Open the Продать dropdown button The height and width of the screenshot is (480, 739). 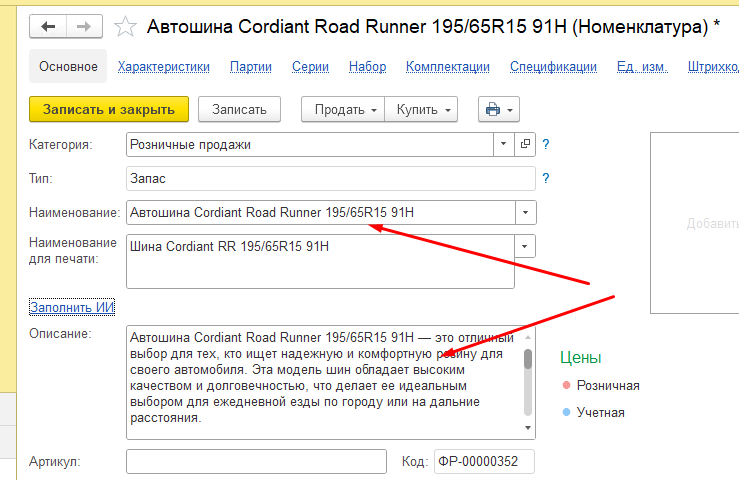[x=343, y=109]
